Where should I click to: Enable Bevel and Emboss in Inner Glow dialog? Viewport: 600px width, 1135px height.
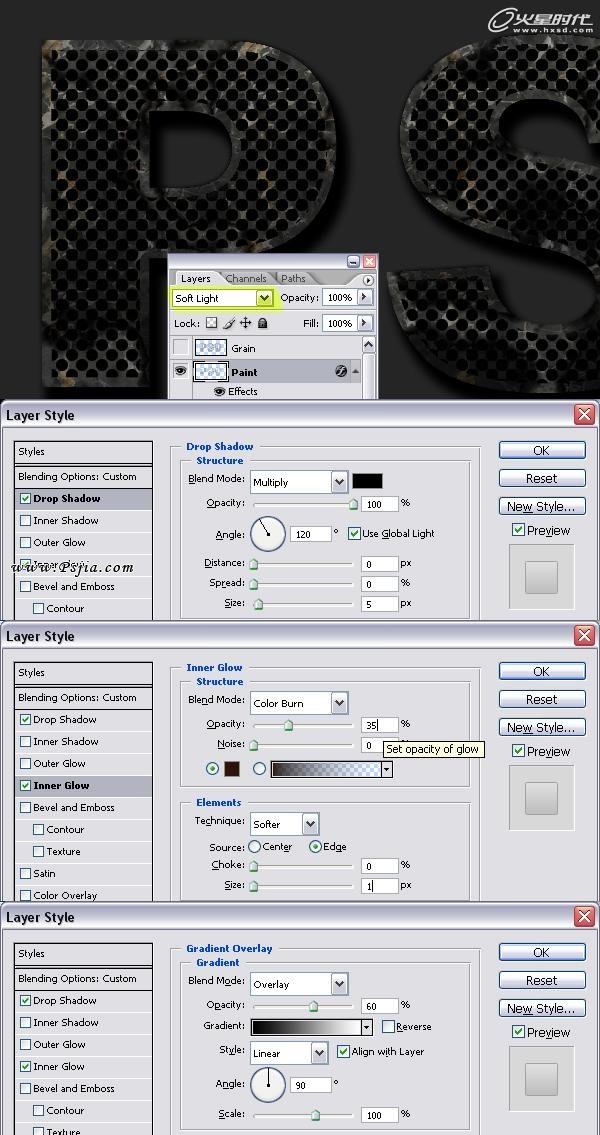tap(26, 807)
